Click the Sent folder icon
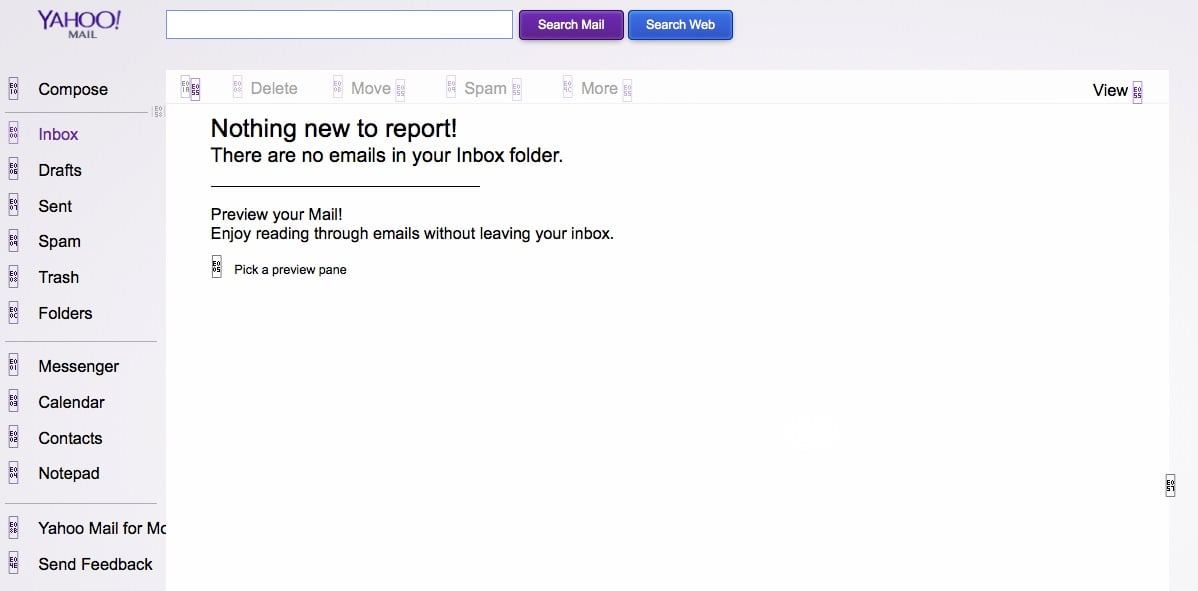 (13, 205)
